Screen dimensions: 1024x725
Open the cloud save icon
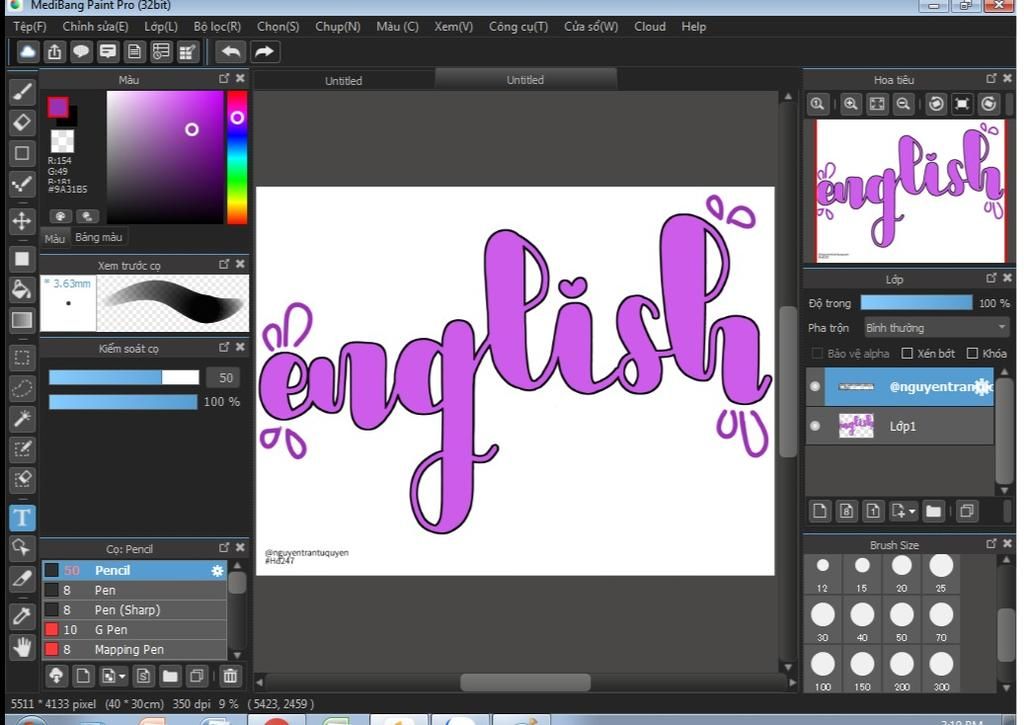[27, 52]
